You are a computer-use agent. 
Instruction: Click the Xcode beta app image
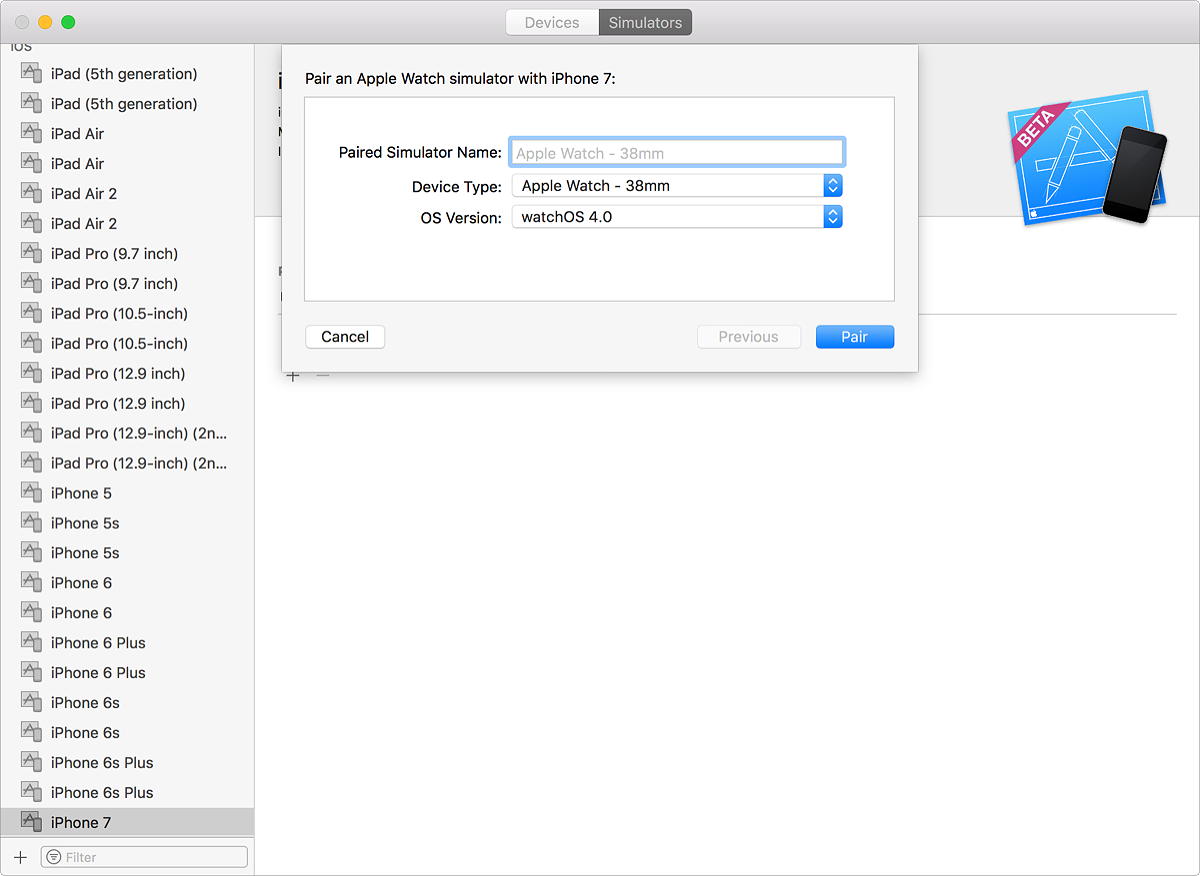click(1087, 157)
